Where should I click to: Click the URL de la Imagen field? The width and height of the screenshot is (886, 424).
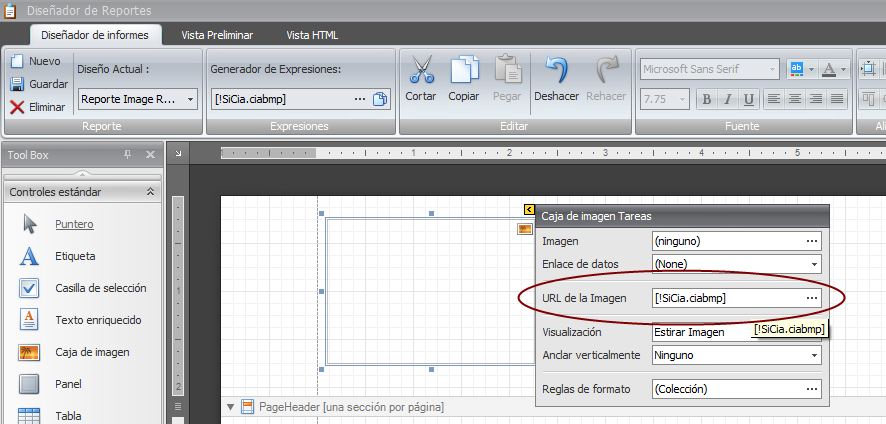(x=725, y=298)
